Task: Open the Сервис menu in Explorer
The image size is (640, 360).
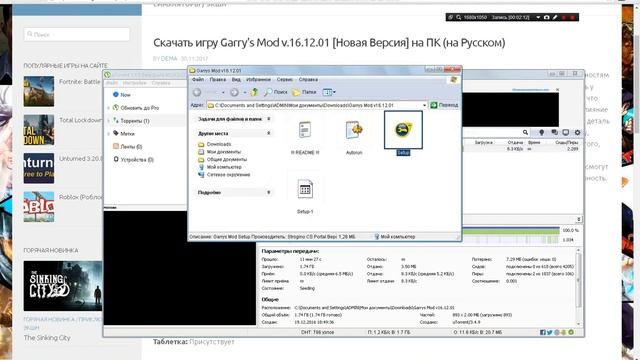Action: pos(284,80)
